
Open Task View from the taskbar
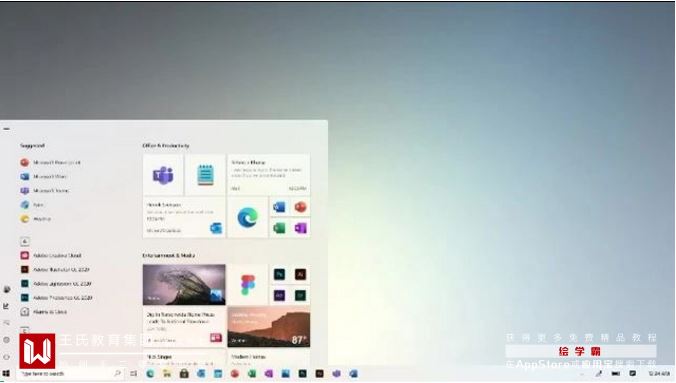click(134, 374)
